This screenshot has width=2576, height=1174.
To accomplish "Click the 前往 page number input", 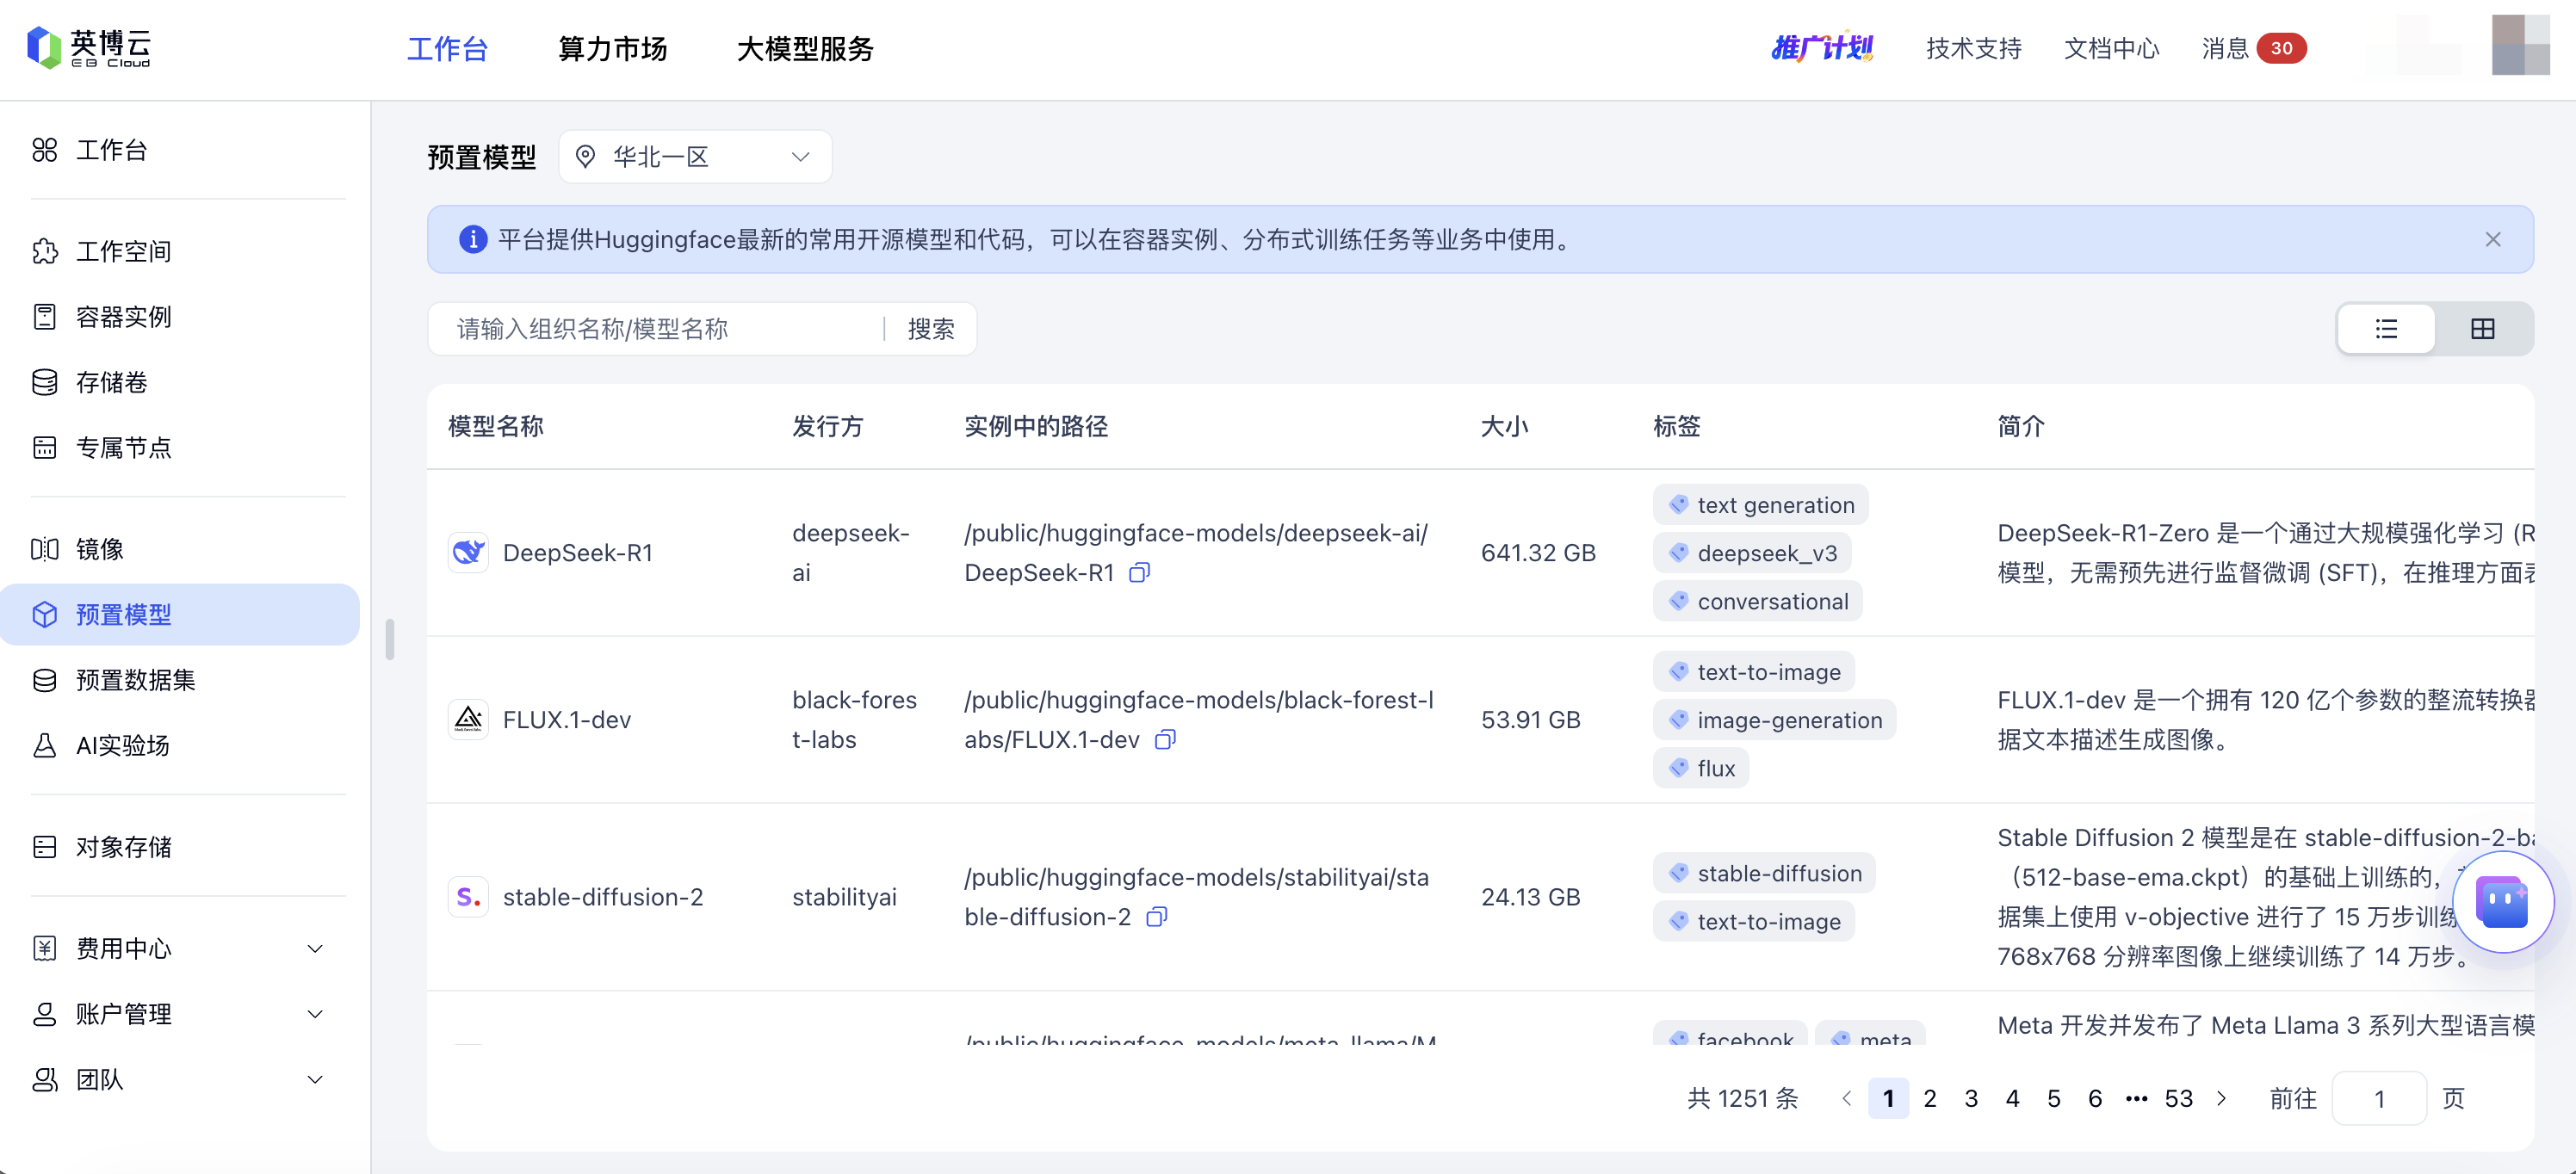I will (x=2379, y=1098).
